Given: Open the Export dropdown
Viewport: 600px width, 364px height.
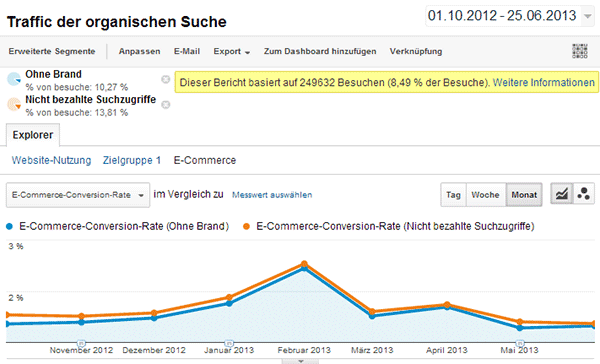Looking at the screenshot, I should click(232, 51).
